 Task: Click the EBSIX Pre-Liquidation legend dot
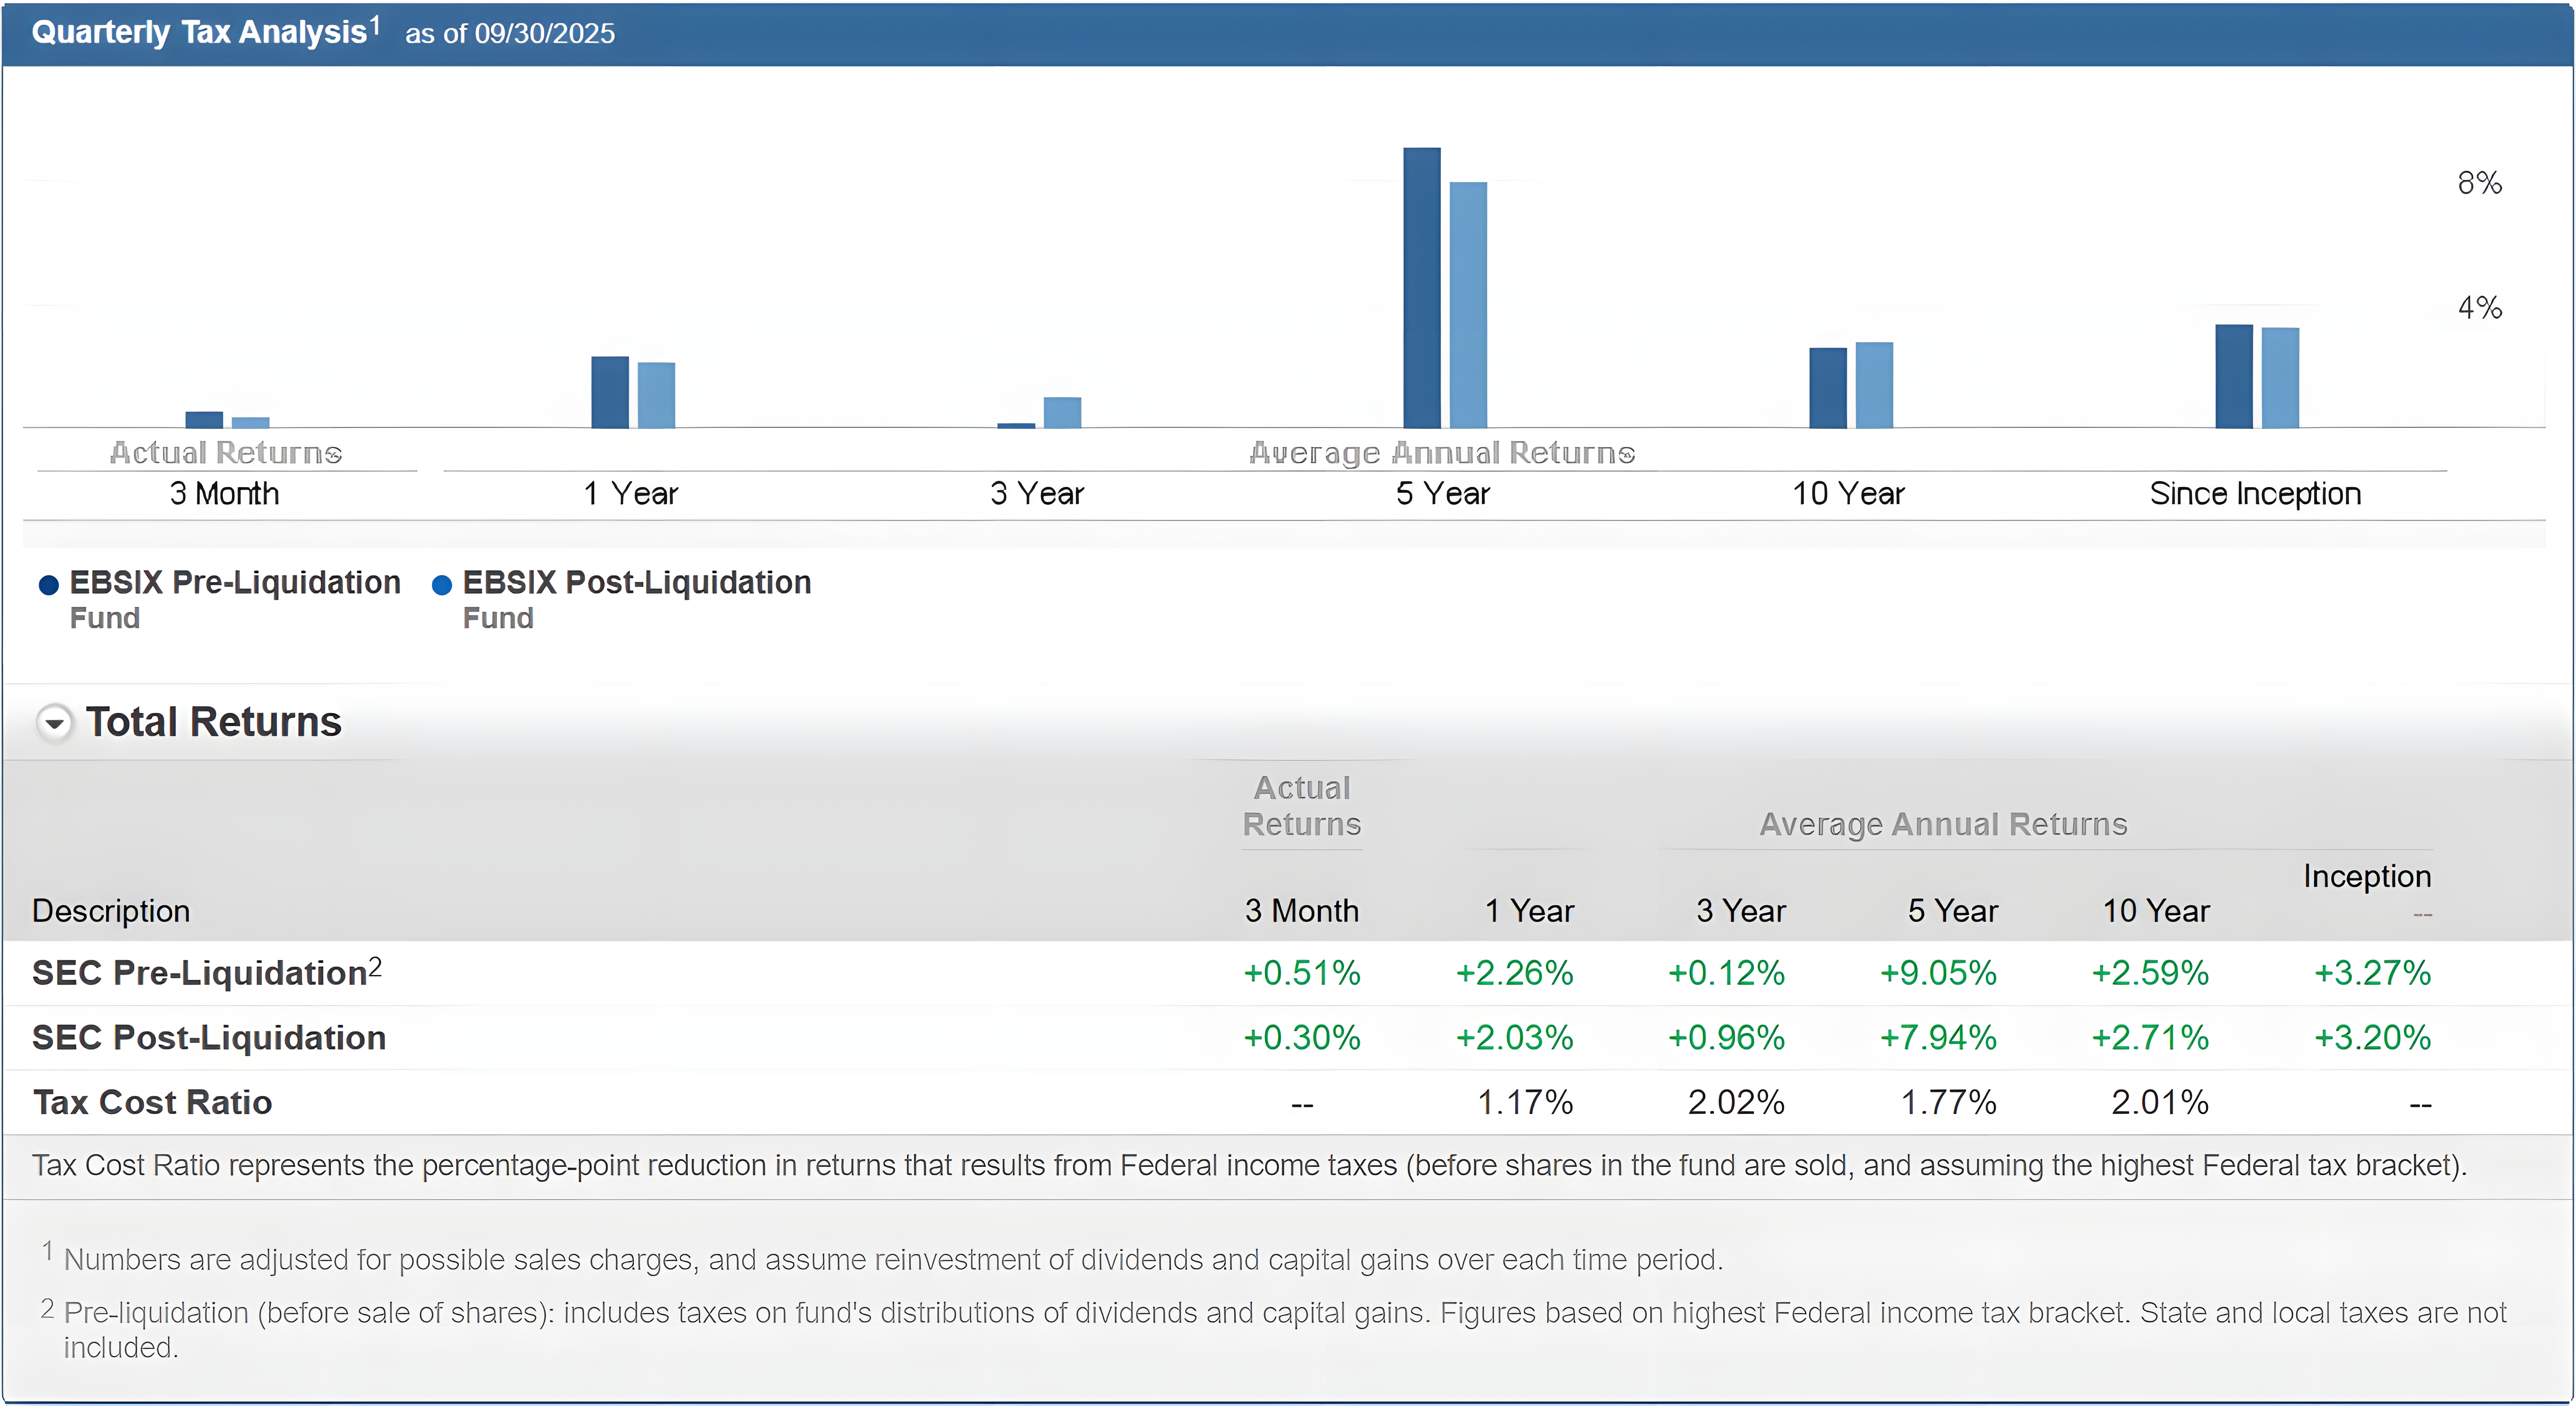pyautogui.click(x=48, y=585)
